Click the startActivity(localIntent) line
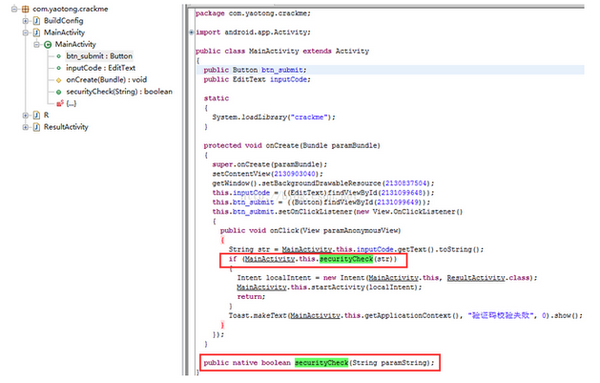The width and height of the screenshot is (600, 383). coord(329,287)
